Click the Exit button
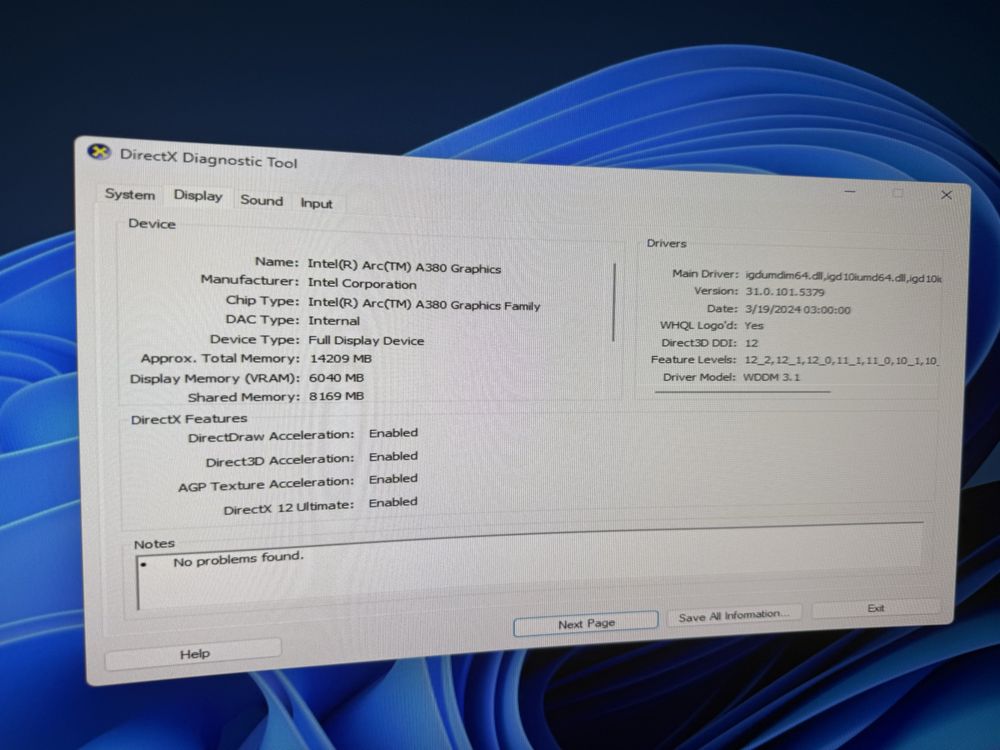1000x750 pixels. coord(876,608)
